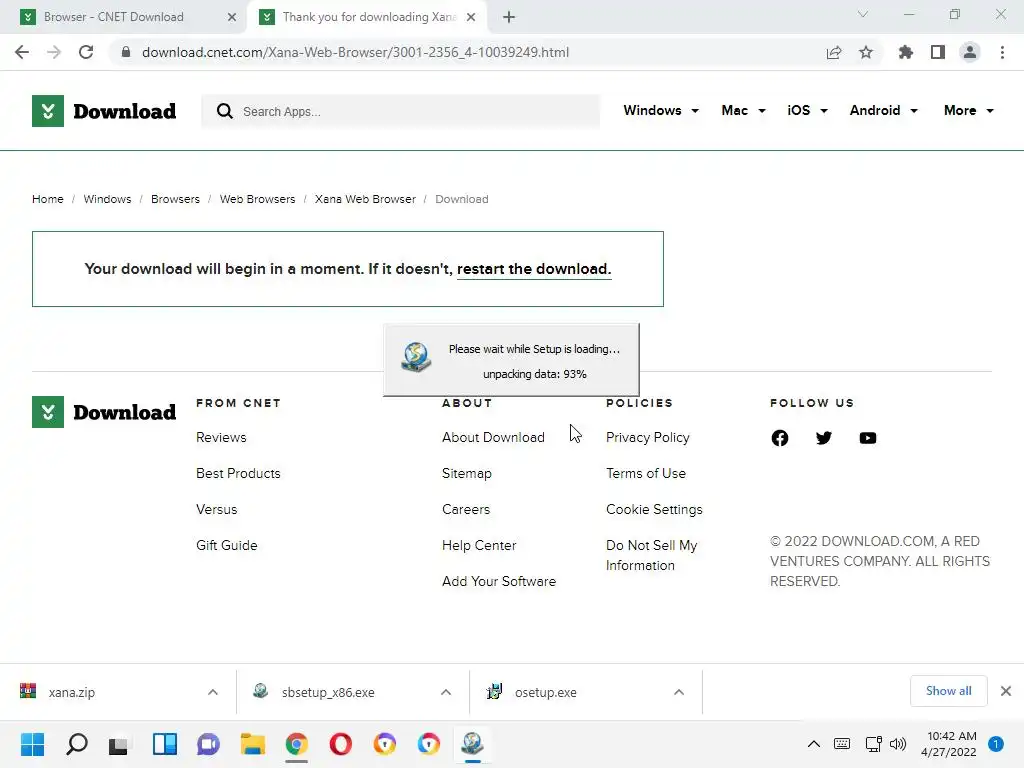1024x768 pixels.
Task: Open Chrome extensions puzzle icon
Action: click(x=905, y=52)
